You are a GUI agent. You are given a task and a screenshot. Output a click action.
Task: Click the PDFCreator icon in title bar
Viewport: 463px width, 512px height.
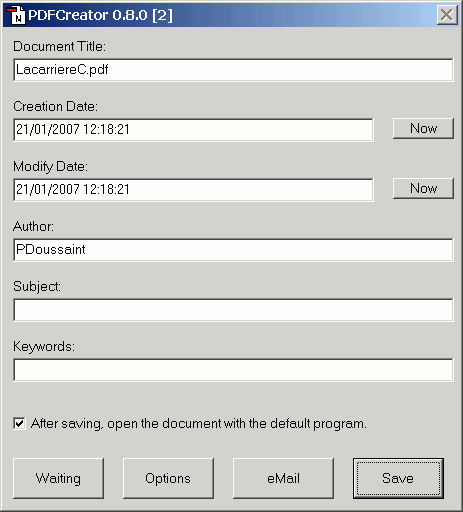tap(16, 15)
